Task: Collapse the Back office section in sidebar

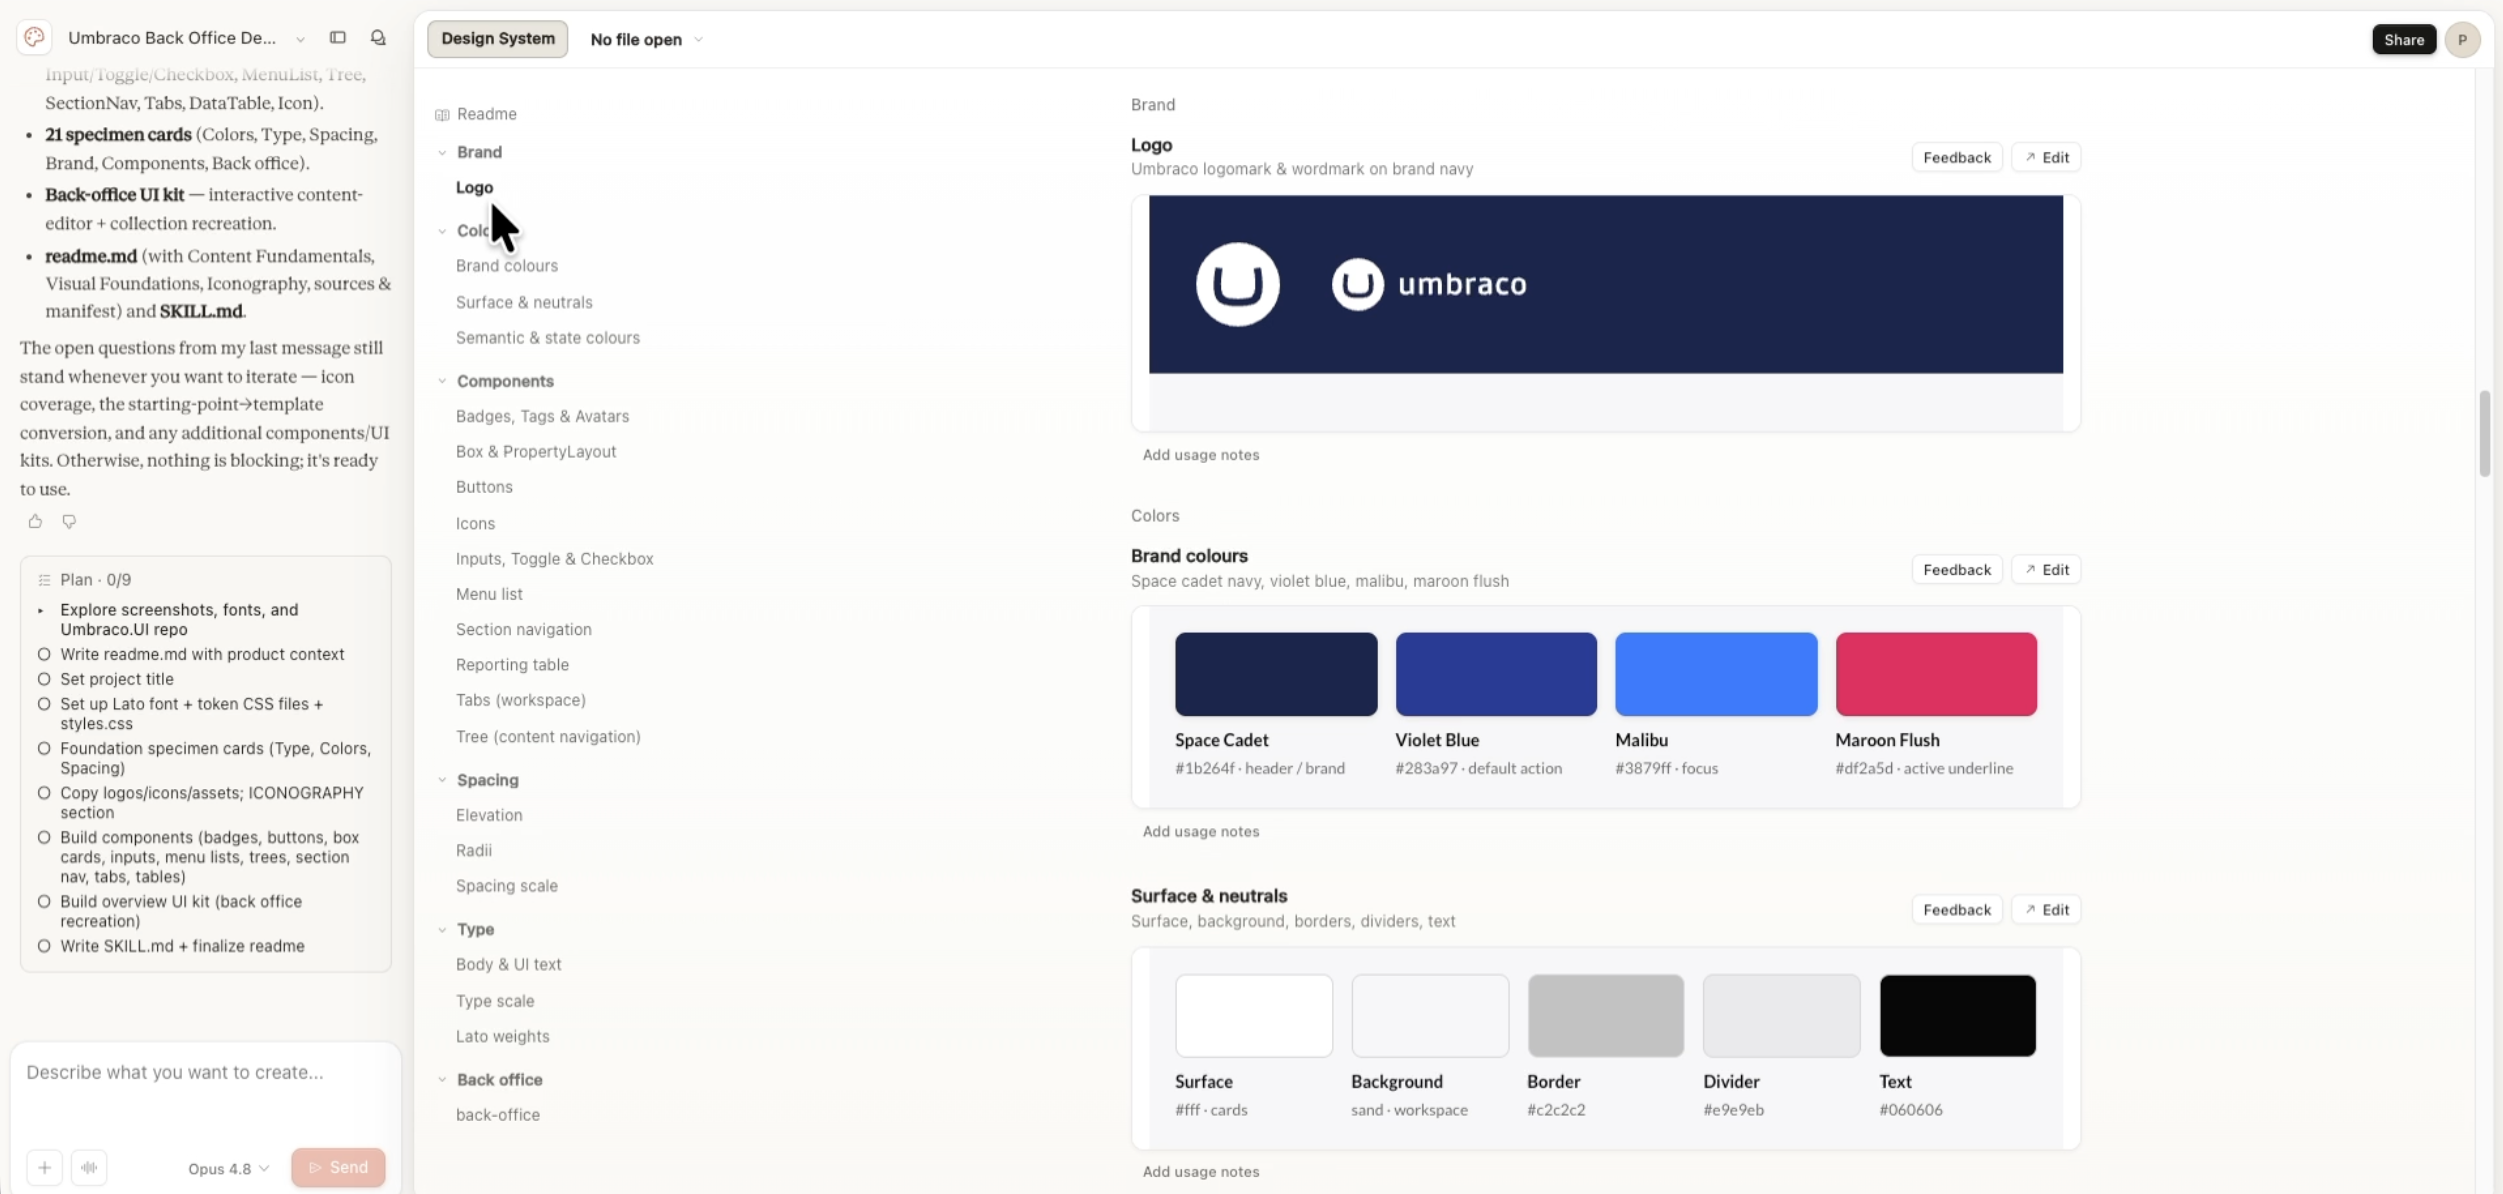Action: click(x=442, y=1080)
